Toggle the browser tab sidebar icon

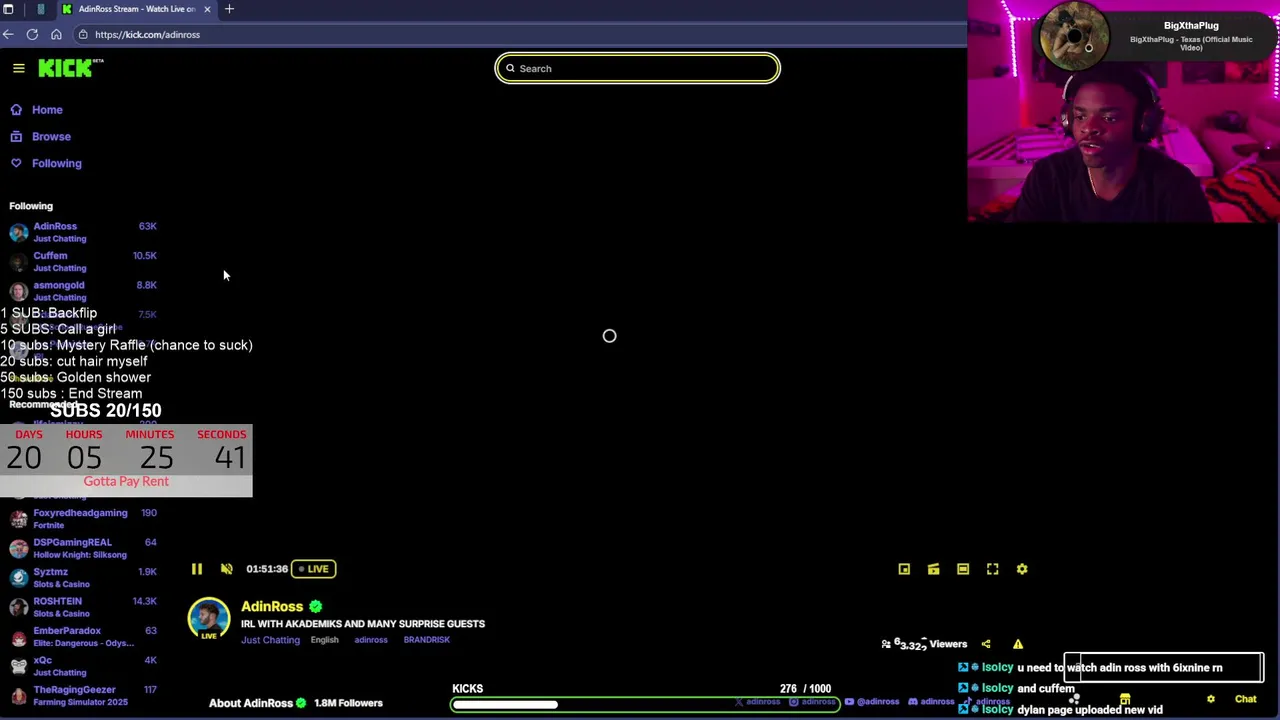click(8, 9)
